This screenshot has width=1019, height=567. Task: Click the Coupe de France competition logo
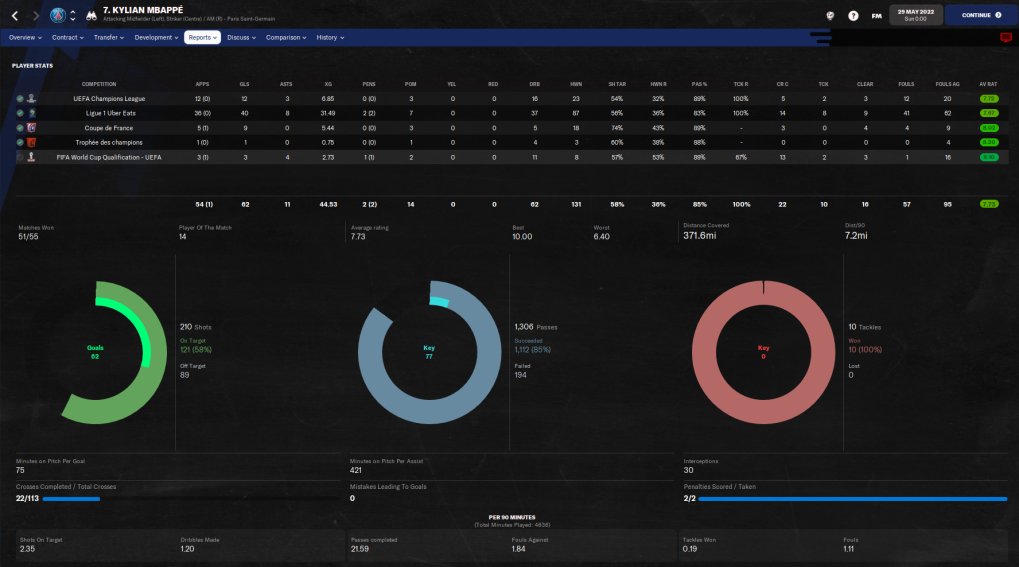(x=31, y=127)
